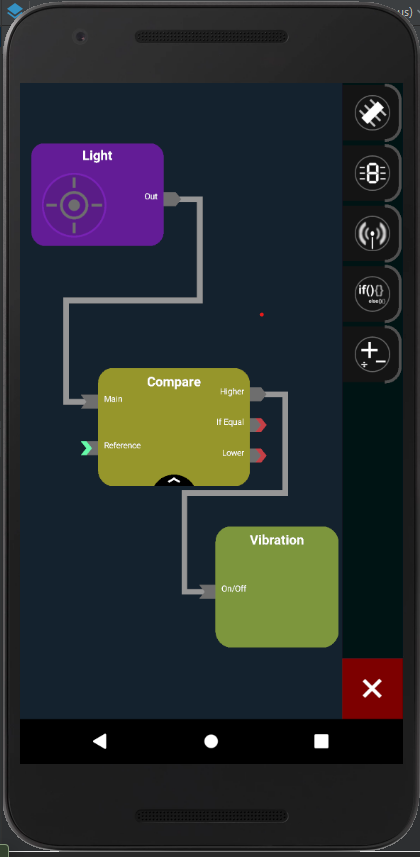Click the Lower label in Compare
Screen dimensions: 420x857
point(233,453)
